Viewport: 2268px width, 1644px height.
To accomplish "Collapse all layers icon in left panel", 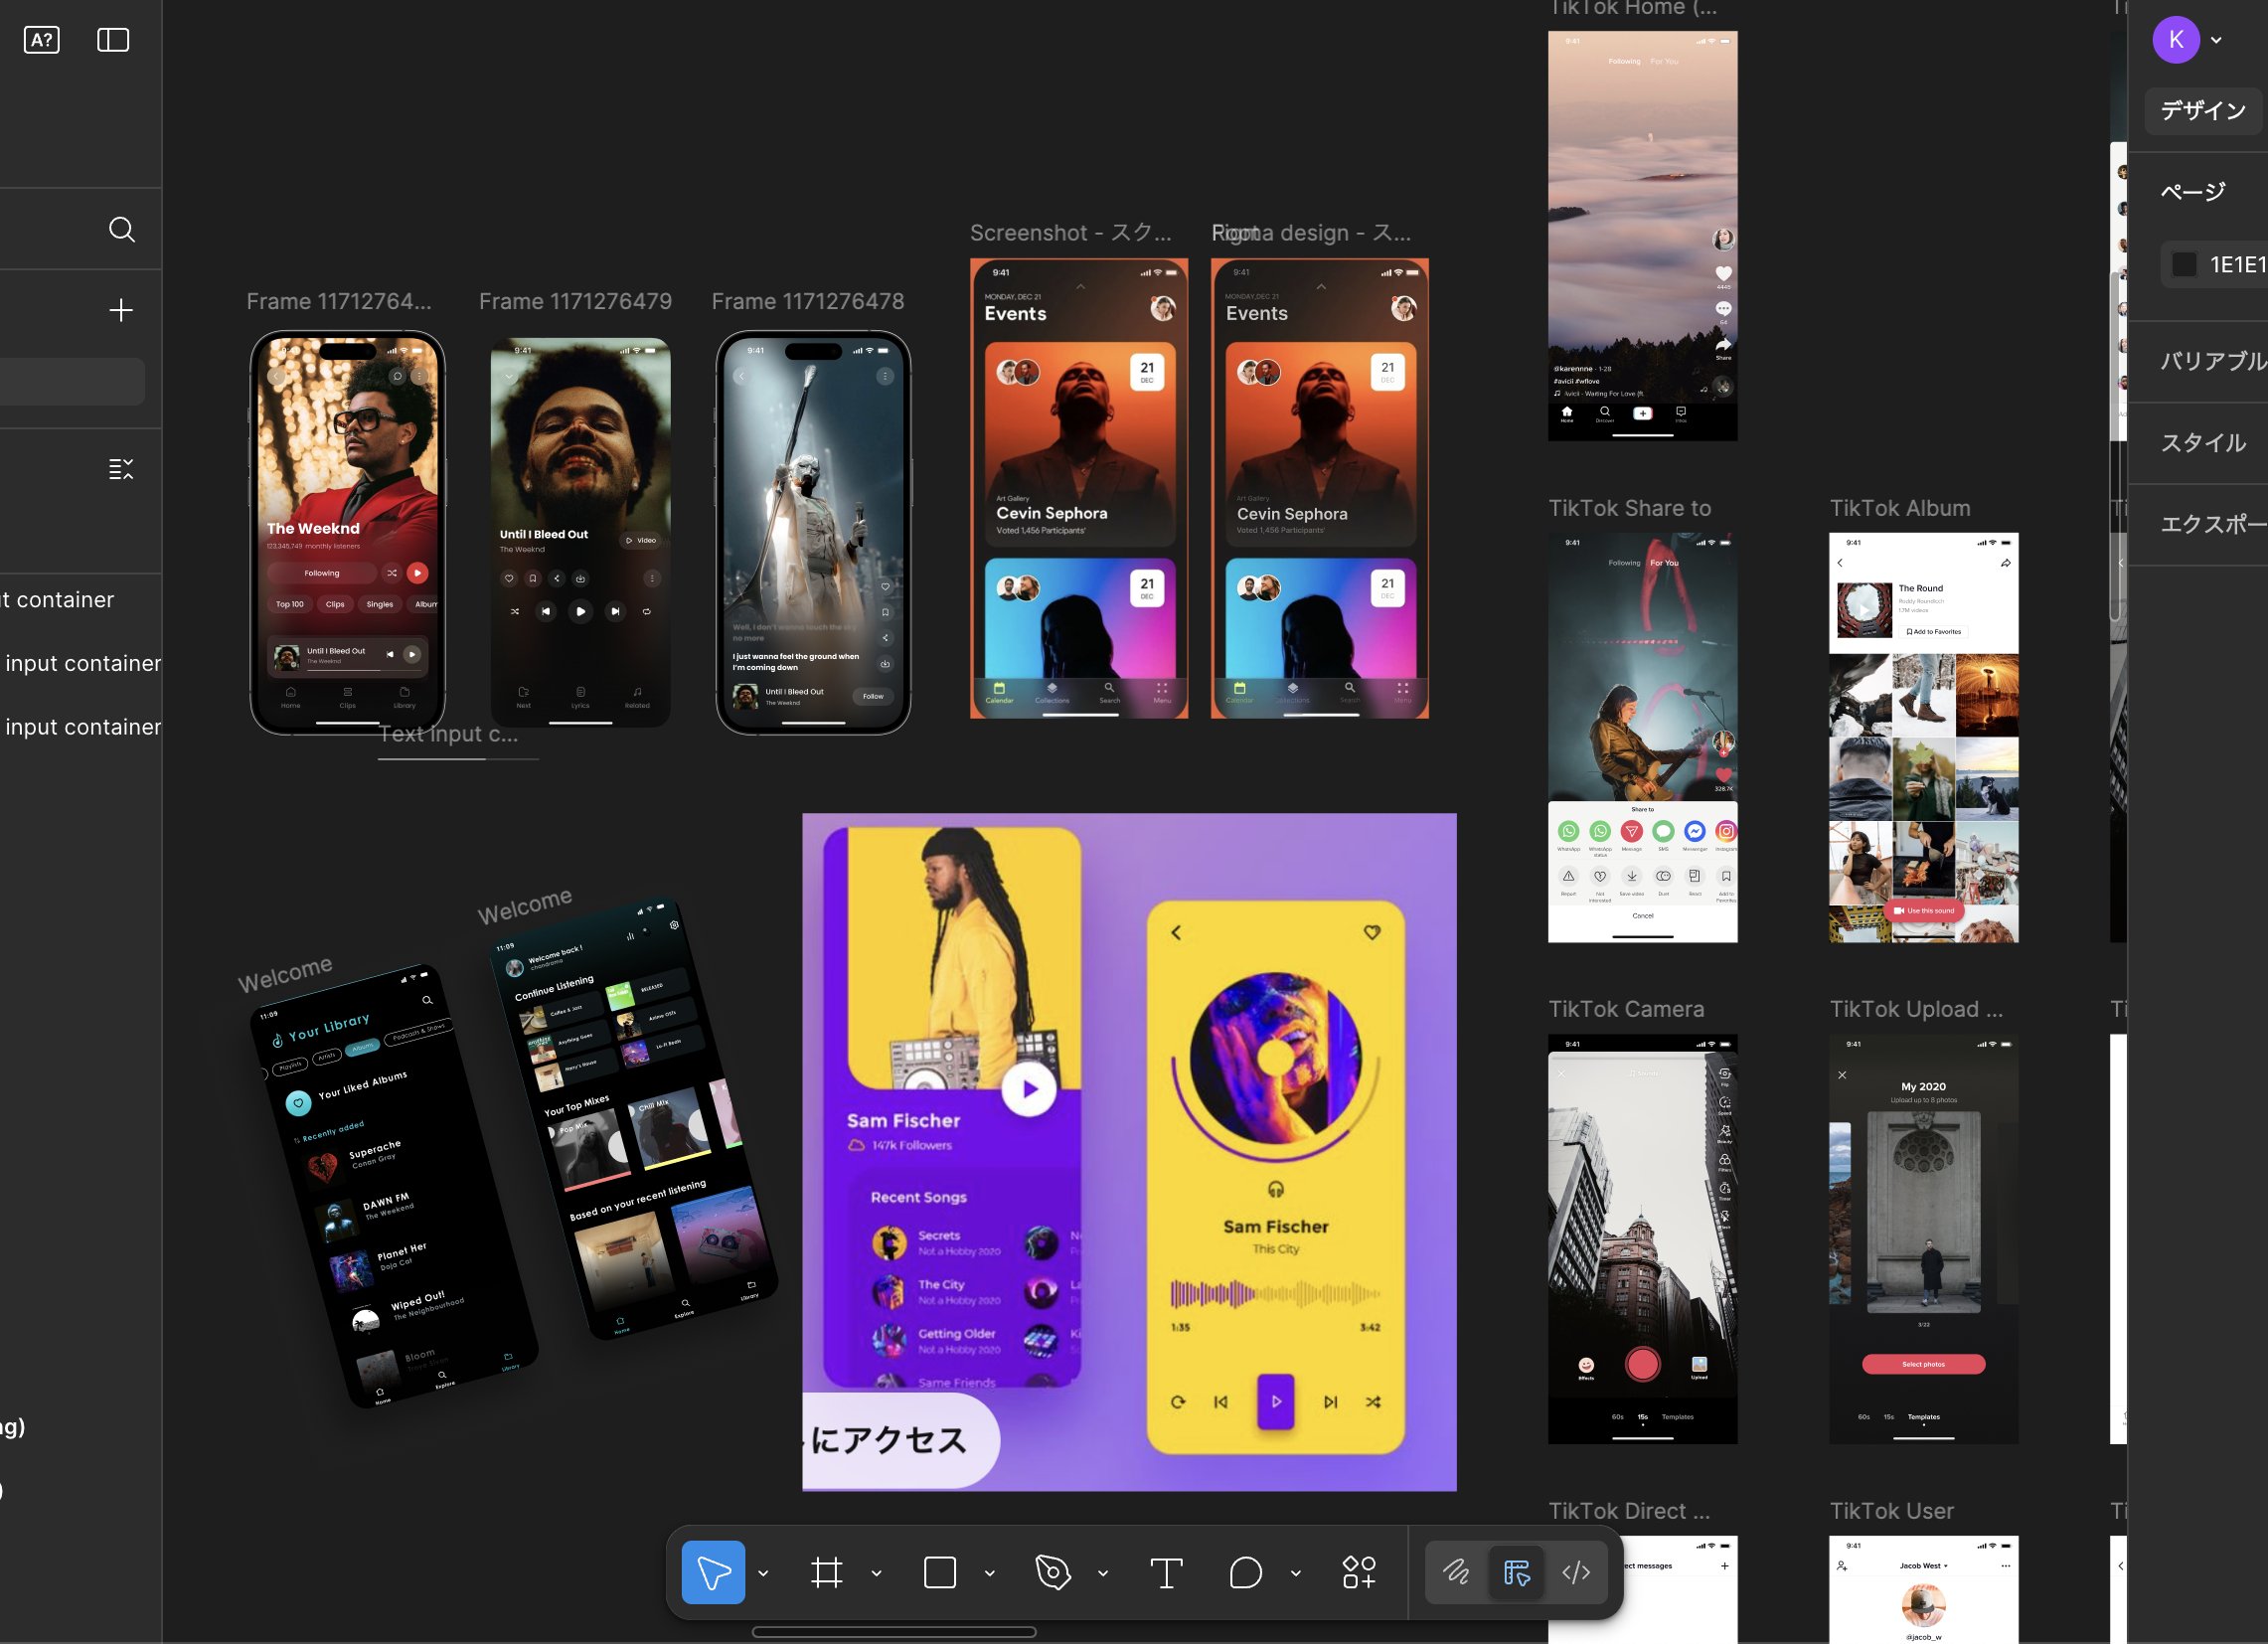I will (x=121, y=469).
